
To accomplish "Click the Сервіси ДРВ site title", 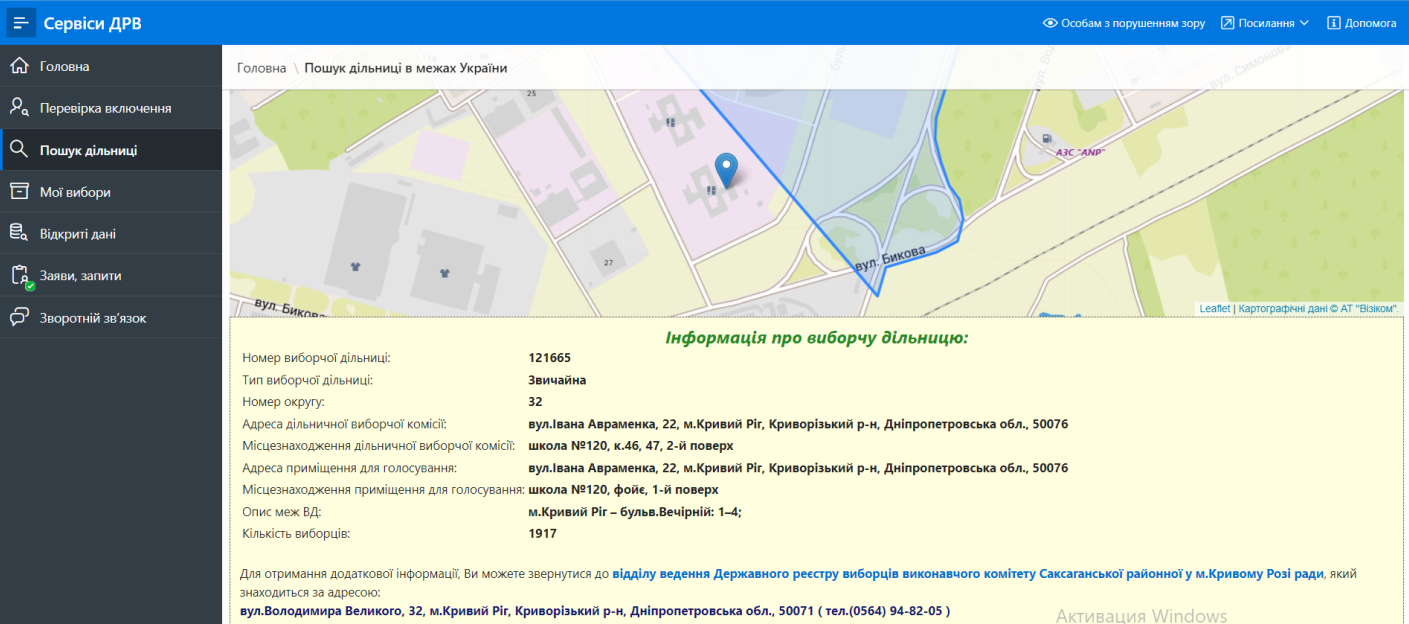I will click(x=93, y=23).
